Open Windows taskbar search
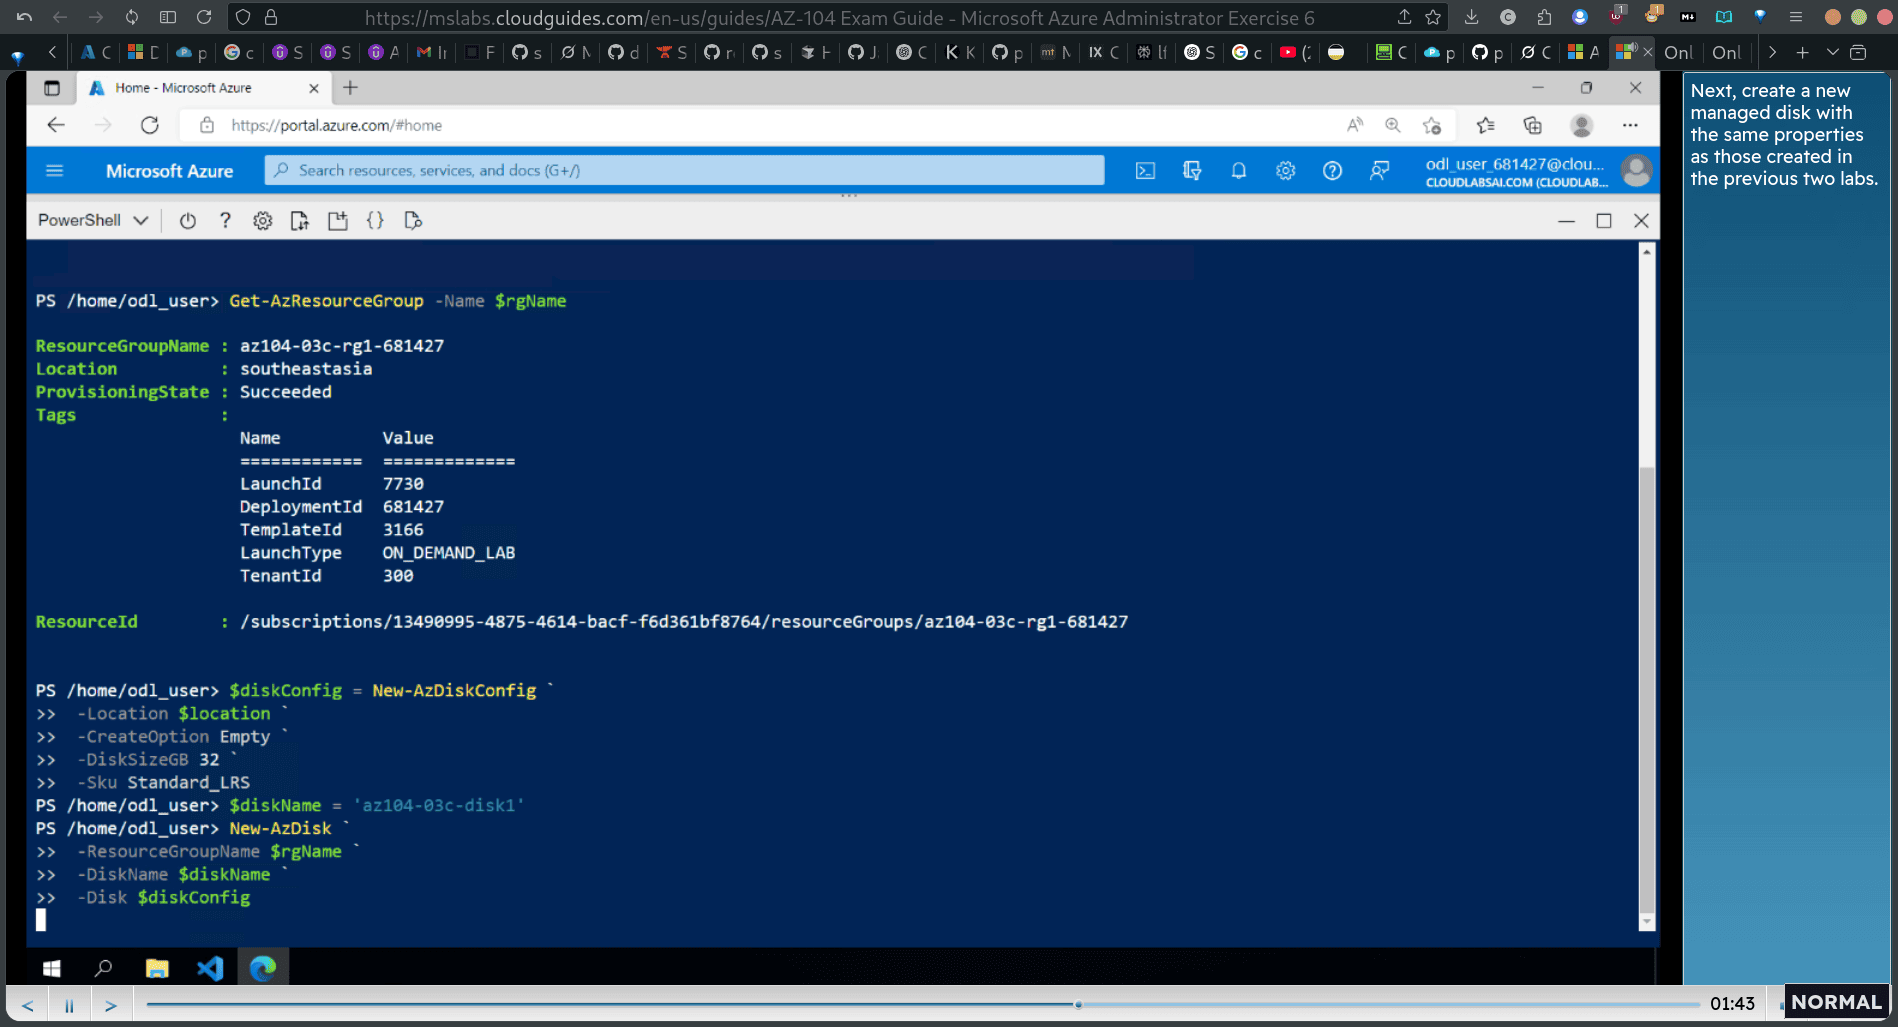Image resolution: width=1898 pixels, height=1027 pixels. coord(103,968)
